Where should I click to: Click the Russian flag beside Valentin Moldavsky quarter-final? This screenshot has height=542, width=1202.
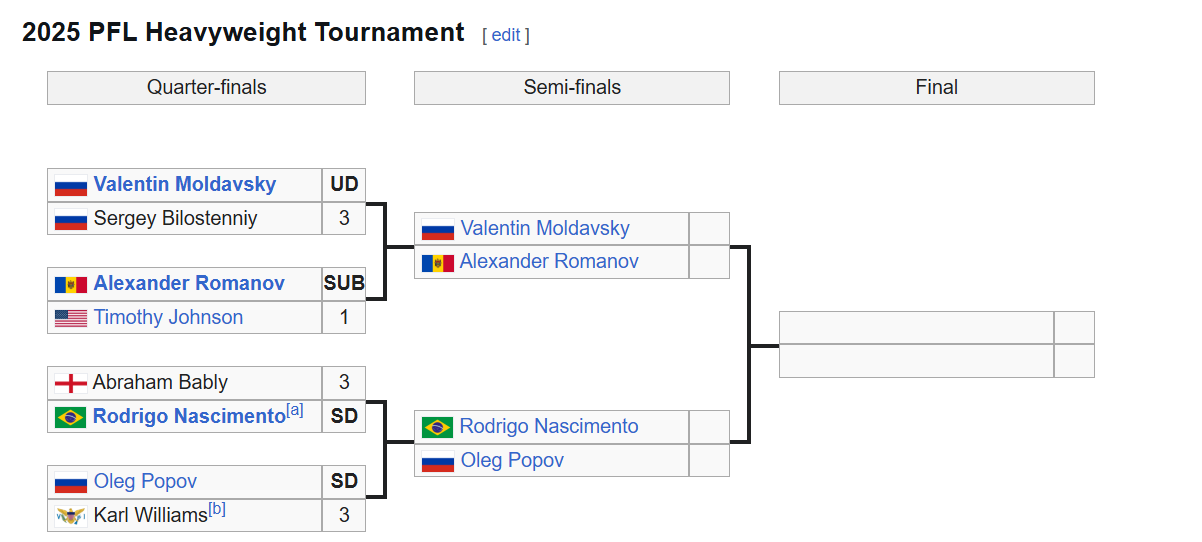[x=71, y=186]
